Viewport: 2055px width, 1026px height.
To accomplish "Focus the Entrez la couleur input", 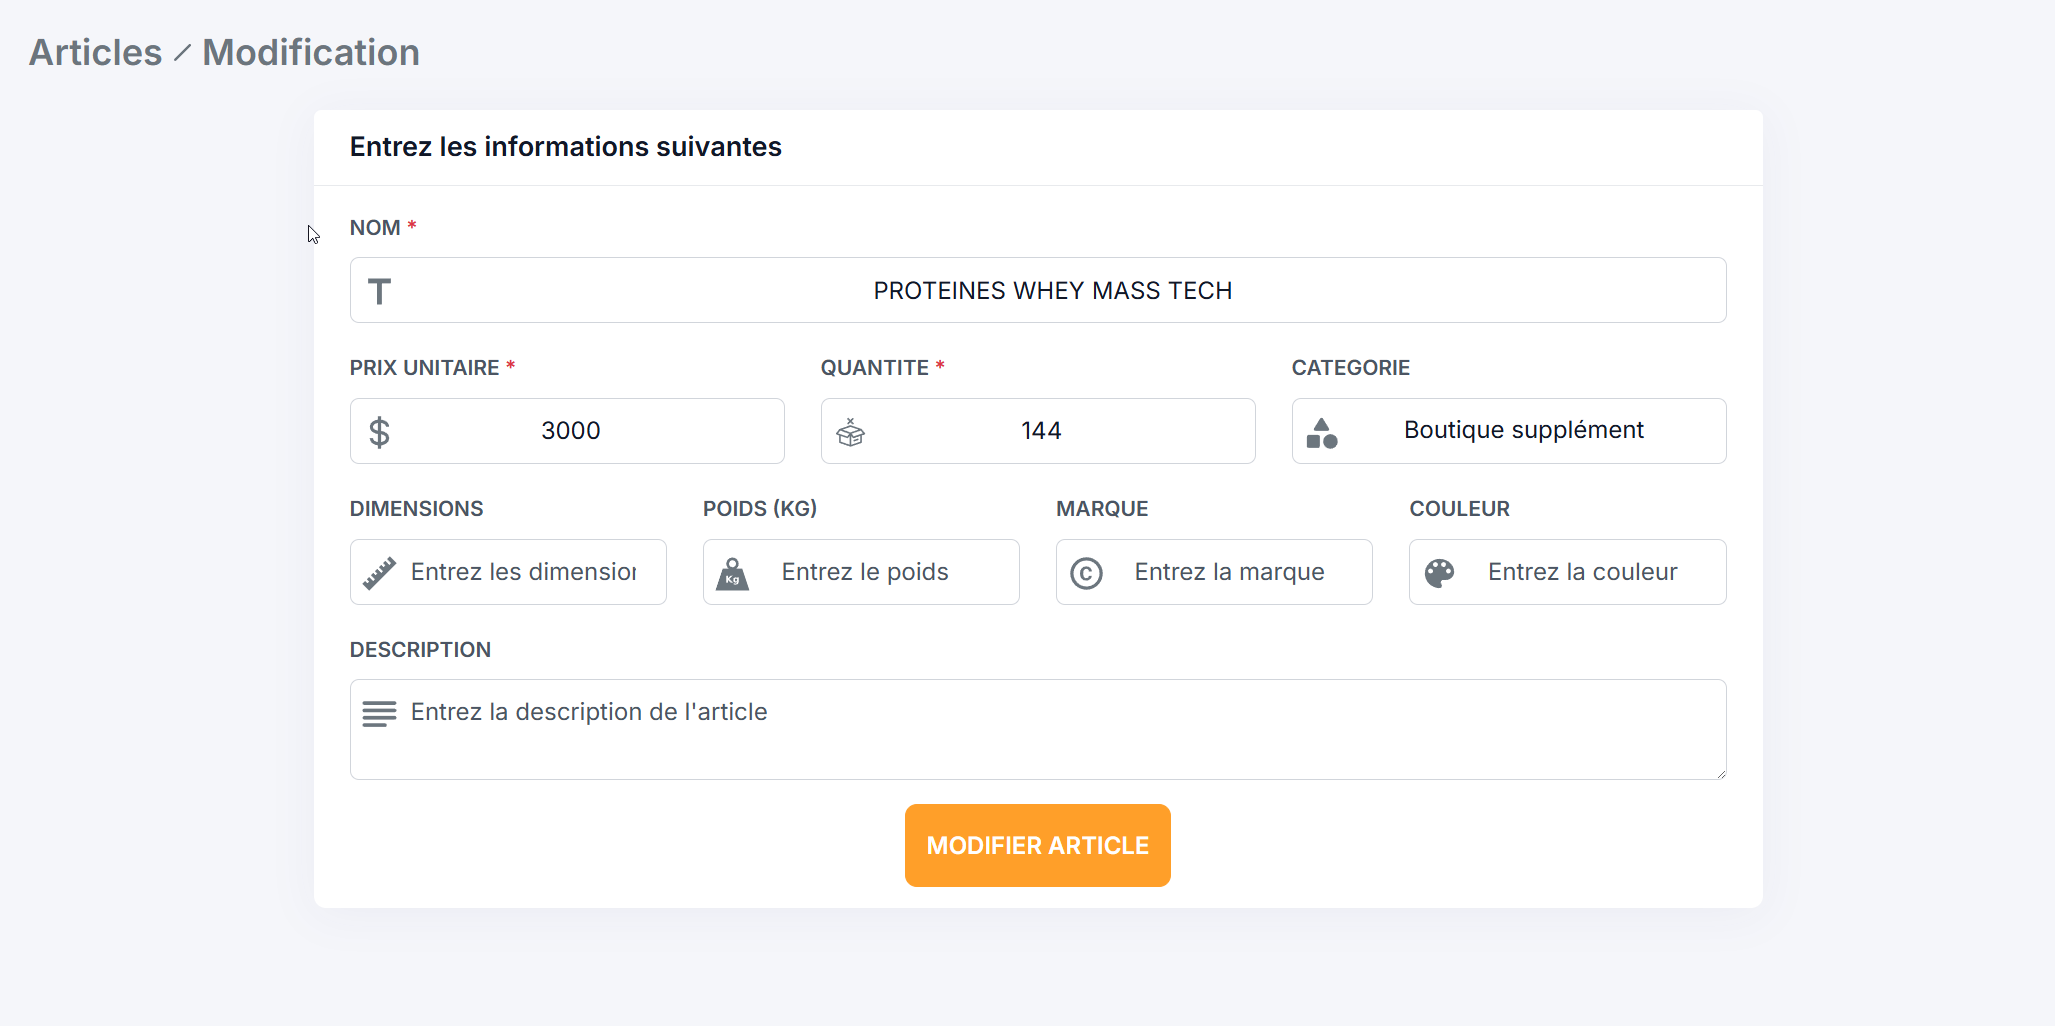I will 1567,572.
